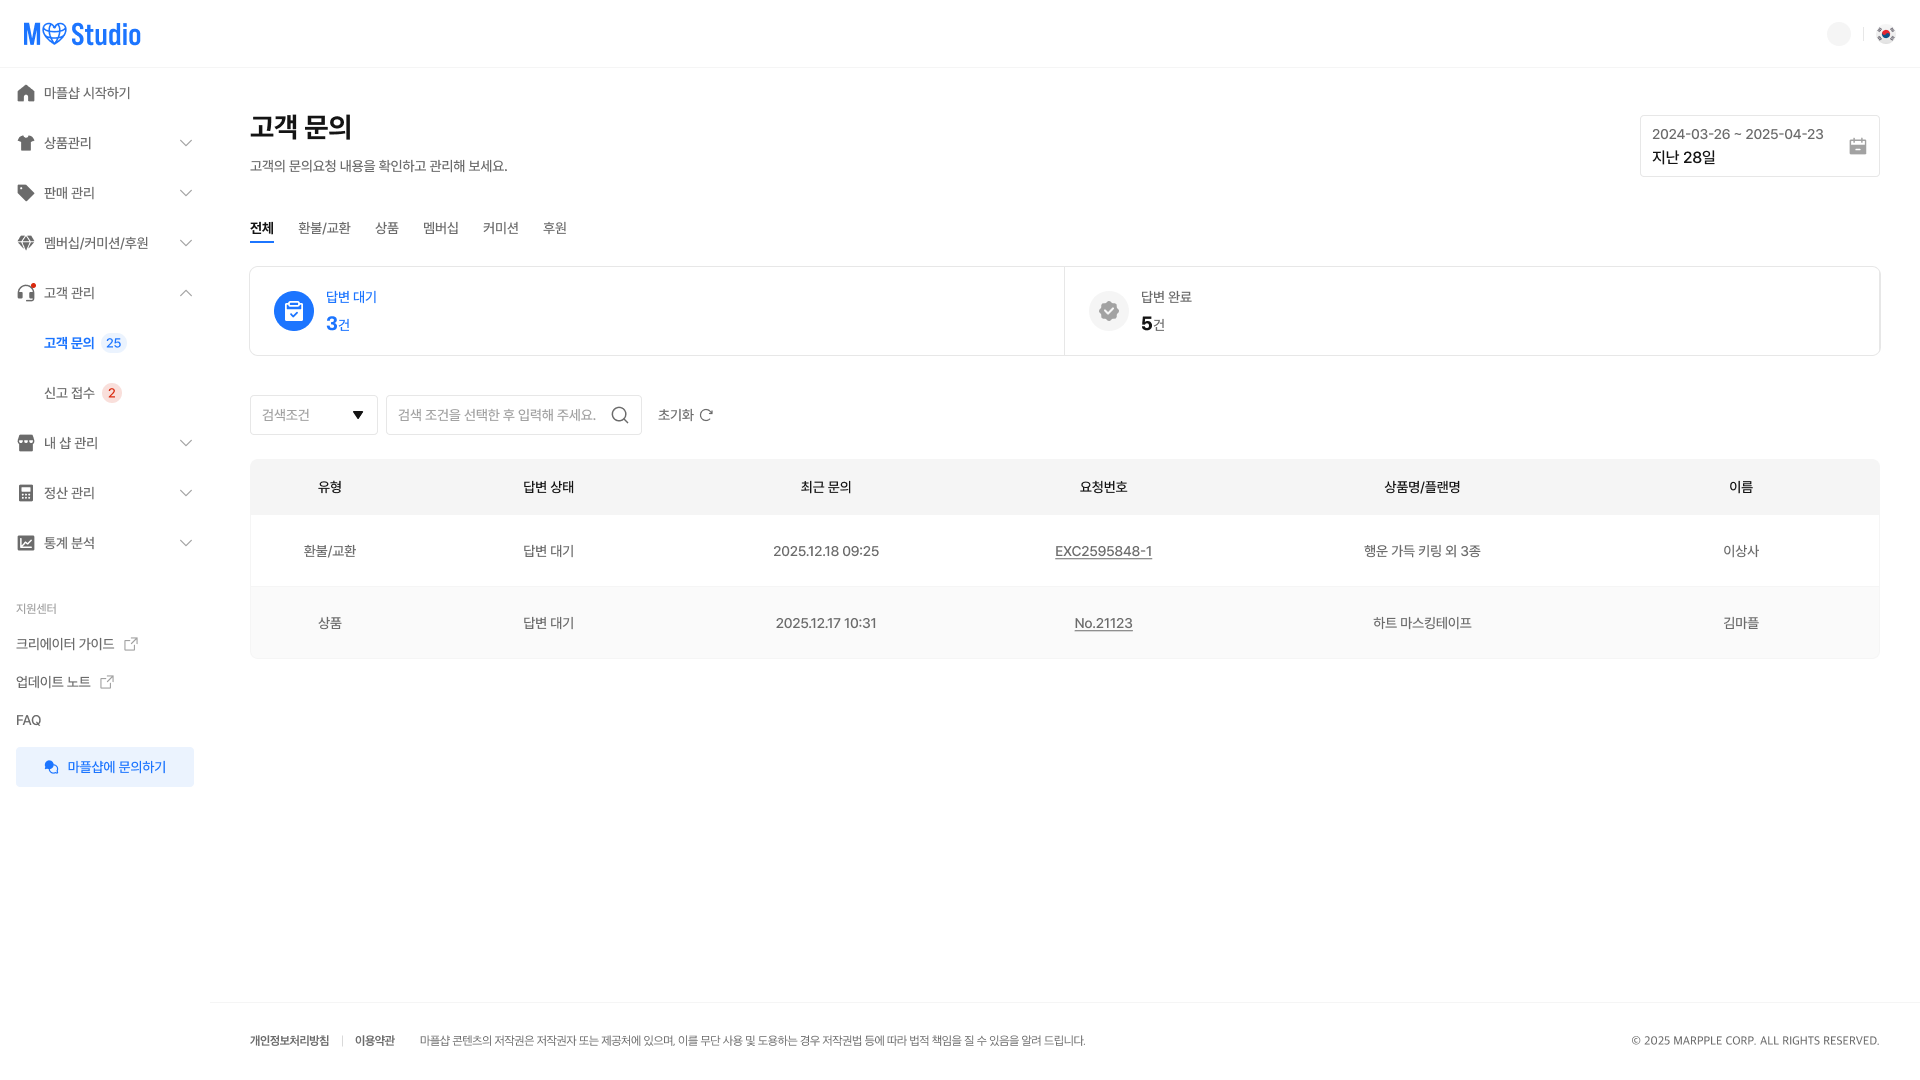The height and width of the screenshot is (1080, 1920).
Task: Click the Korean flag language icon
Action: click(1885, 34)
